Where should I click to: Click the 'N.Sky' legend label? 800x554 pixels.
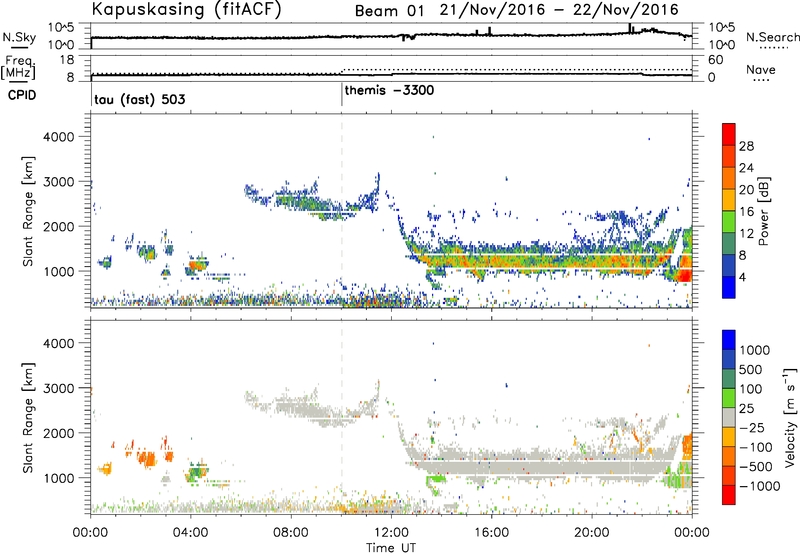tap(19, 37)
